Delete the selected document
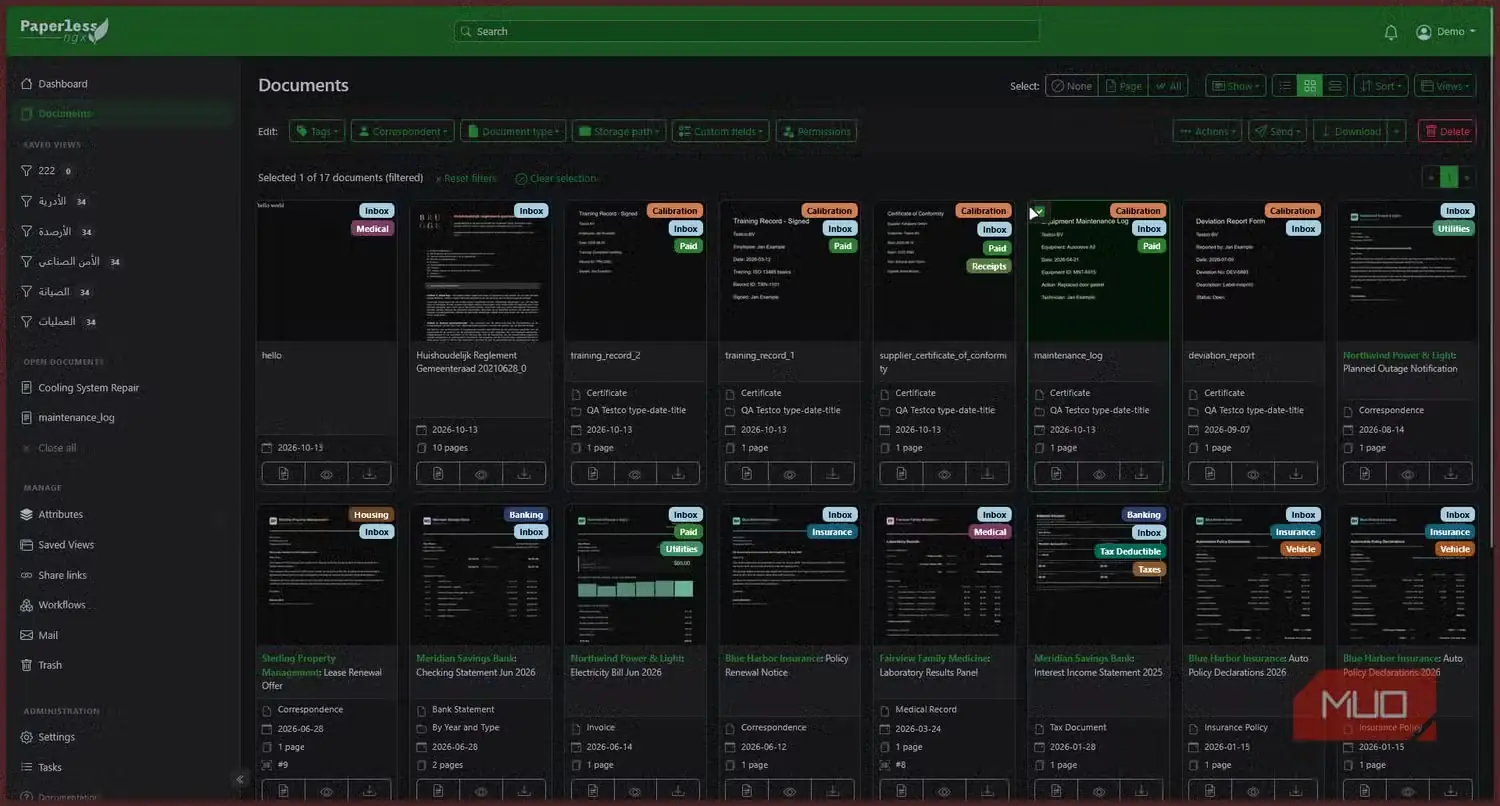The width and height of the screenshot is (1500, 806). coord(1446,131)
